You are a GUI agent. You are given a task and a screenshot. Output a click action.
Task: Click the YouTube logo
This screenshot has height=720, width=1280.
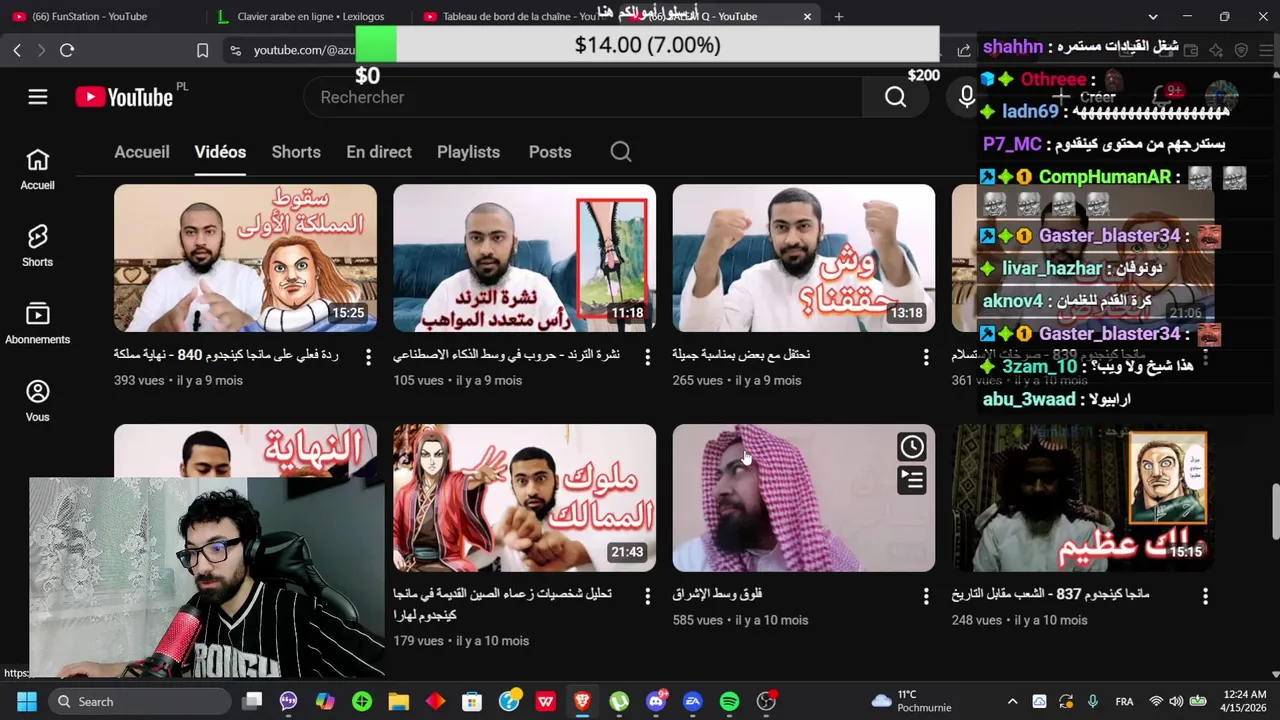(x=124, y=97)
